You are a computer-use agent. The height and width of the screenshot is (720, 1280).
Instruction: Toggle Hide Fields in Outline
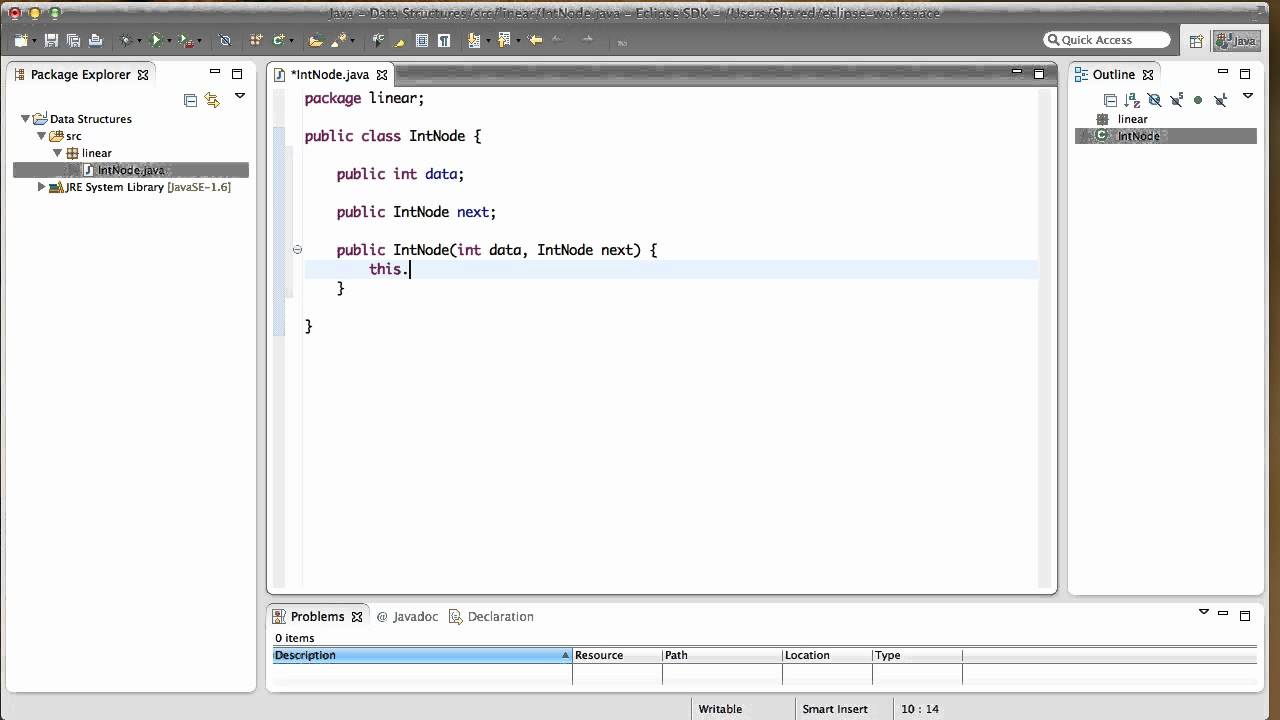click(1154, 100)
